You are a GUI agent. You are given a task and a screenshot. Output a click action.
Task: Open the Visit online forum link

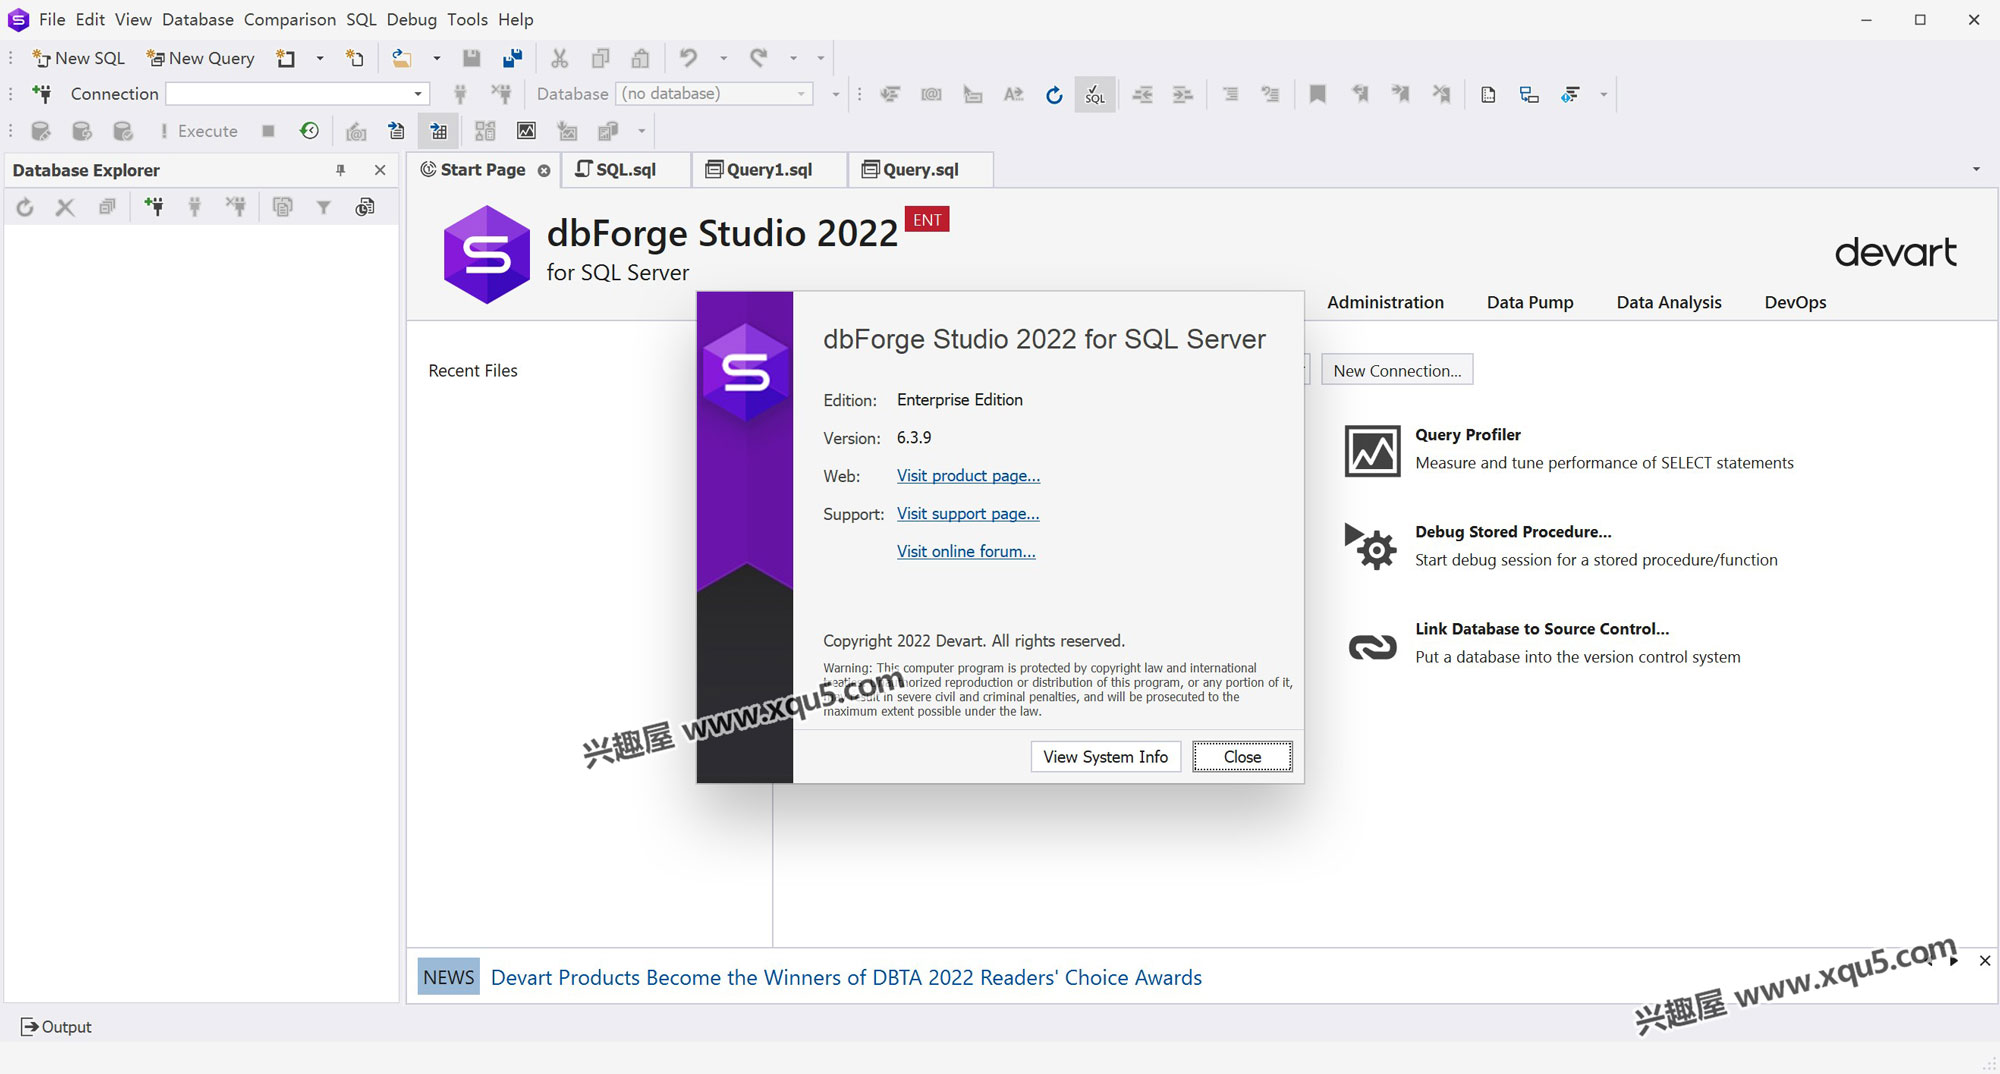[x=966, y=552]
